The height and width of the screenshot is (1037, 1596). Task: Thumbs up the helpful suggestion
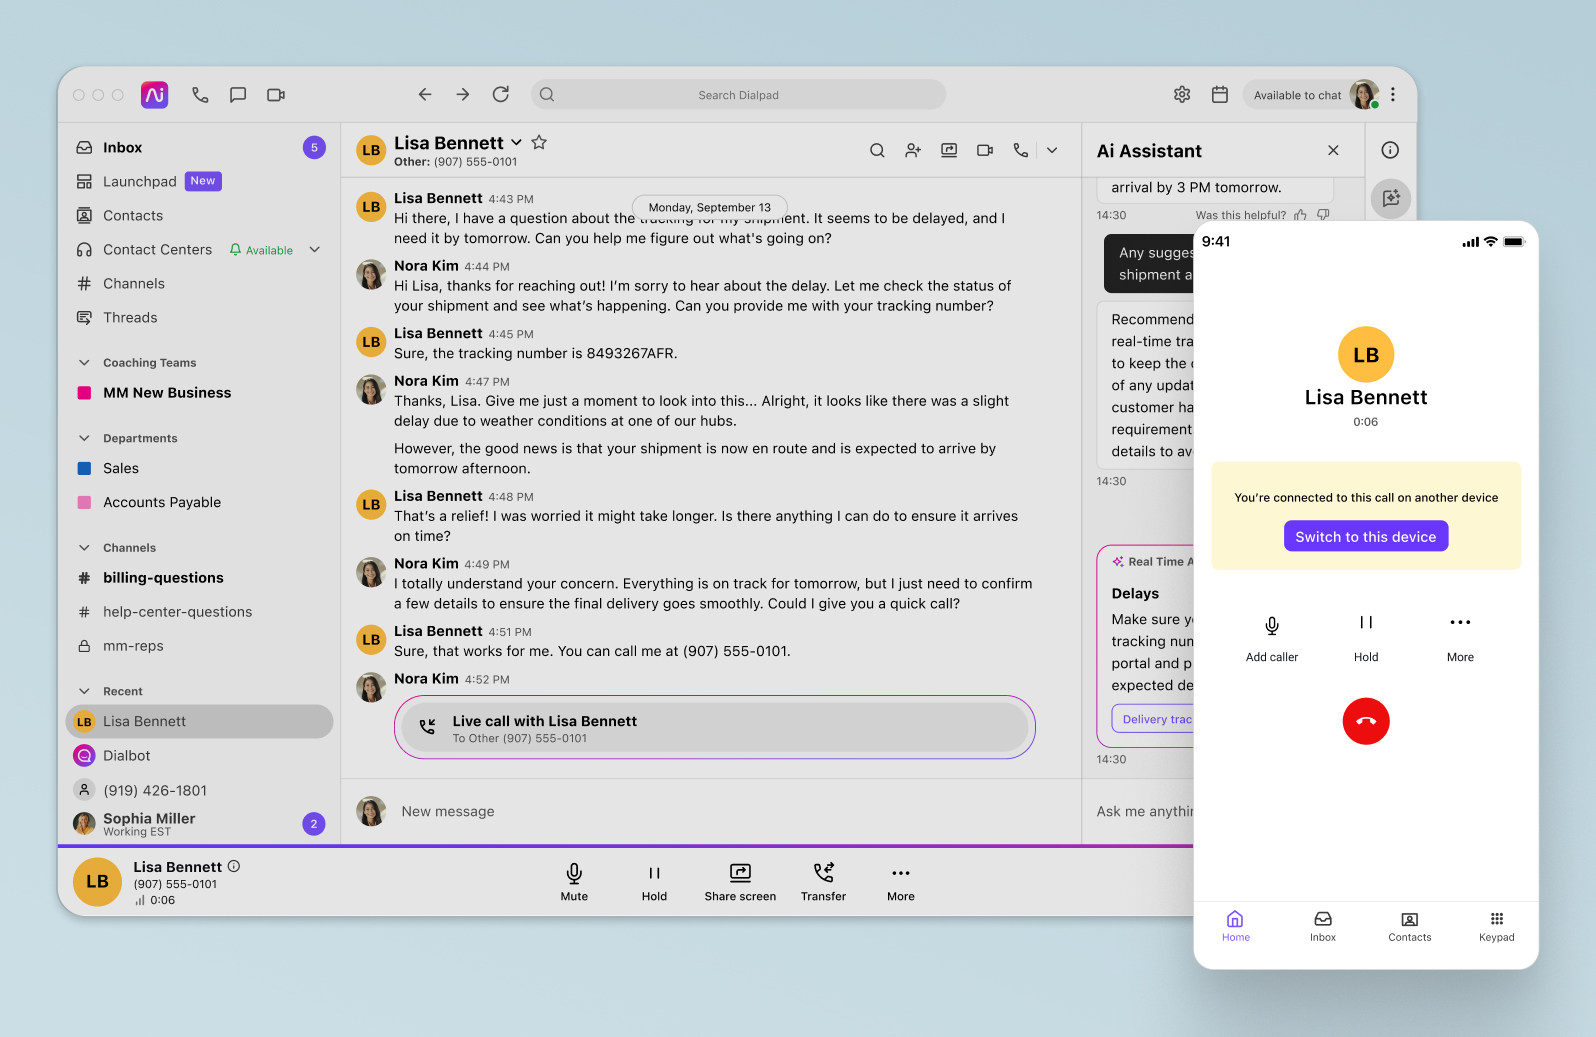tap(1300, 215)
